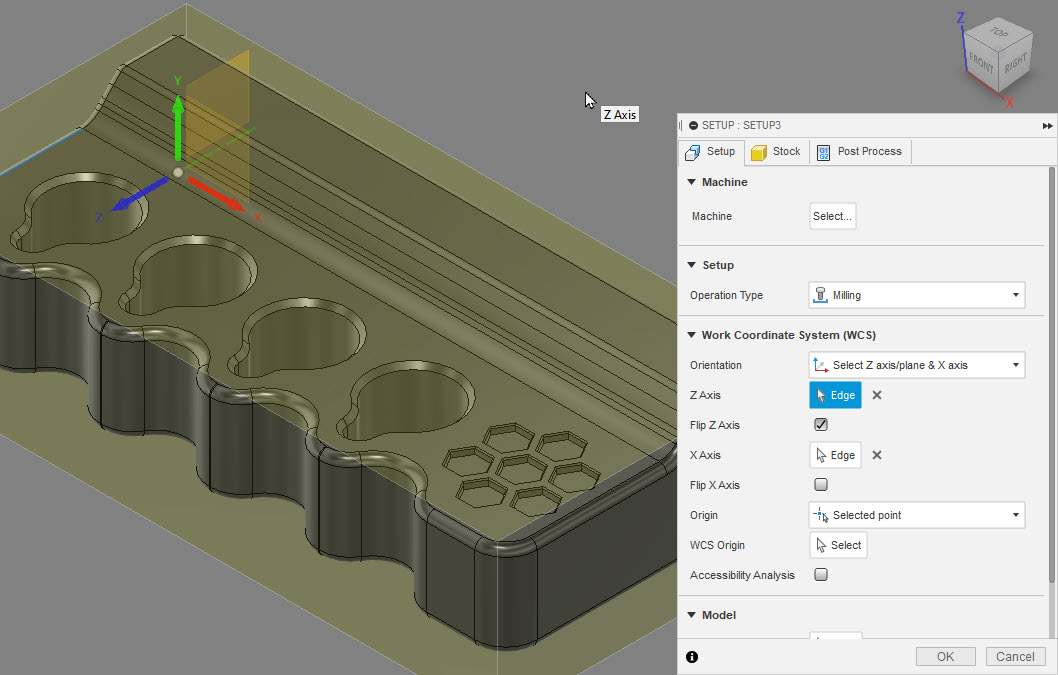Switch to the Stock tab
The image size is (1058, 675).
tap(776, 151)
